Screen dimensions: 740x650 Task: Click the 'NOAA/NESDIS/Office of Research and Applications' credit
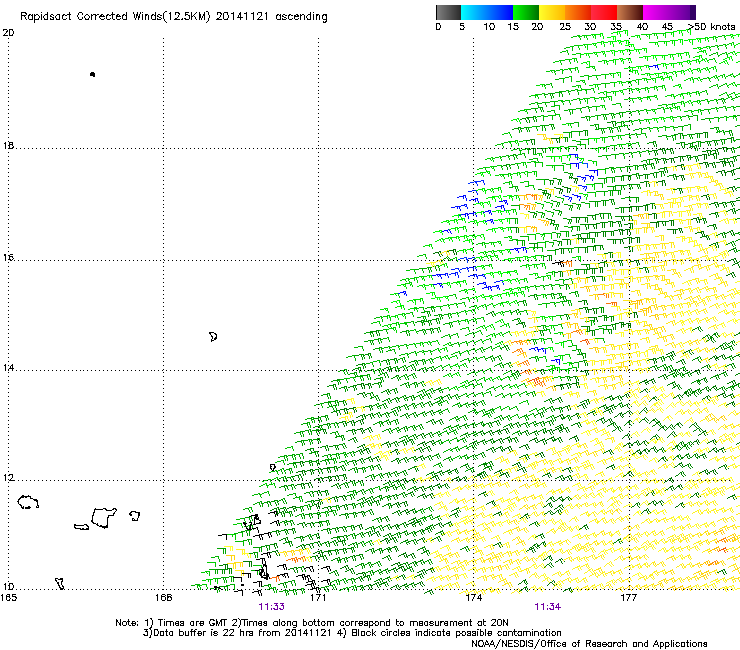589,644
